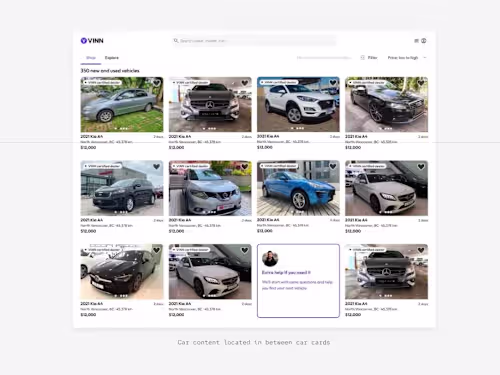
Task: Open the Extra help if you need it card
Action: tap(298, 281)
